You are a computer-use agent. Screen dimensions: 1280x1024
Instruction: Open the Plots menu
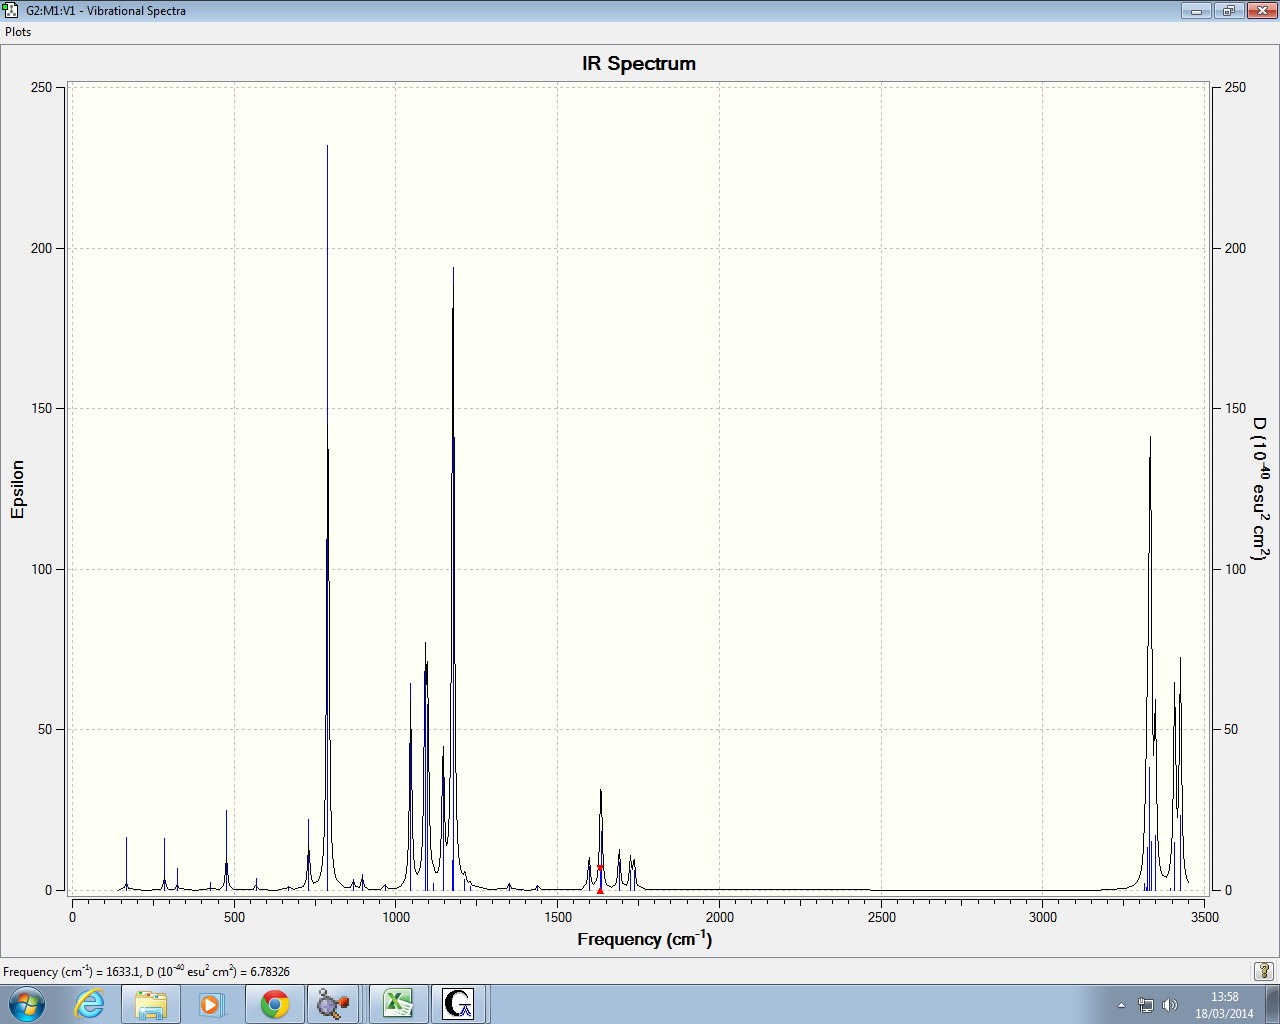click(18, 32)
